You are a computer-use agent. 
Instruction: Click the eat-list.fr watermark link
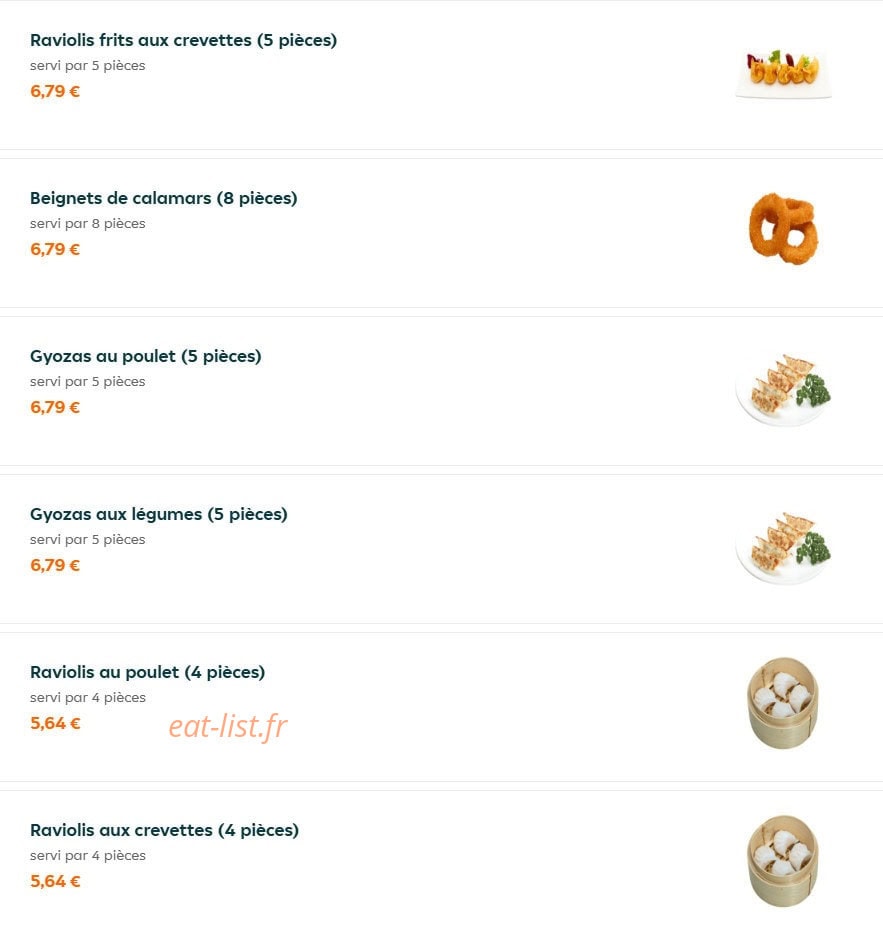(228, 726)
